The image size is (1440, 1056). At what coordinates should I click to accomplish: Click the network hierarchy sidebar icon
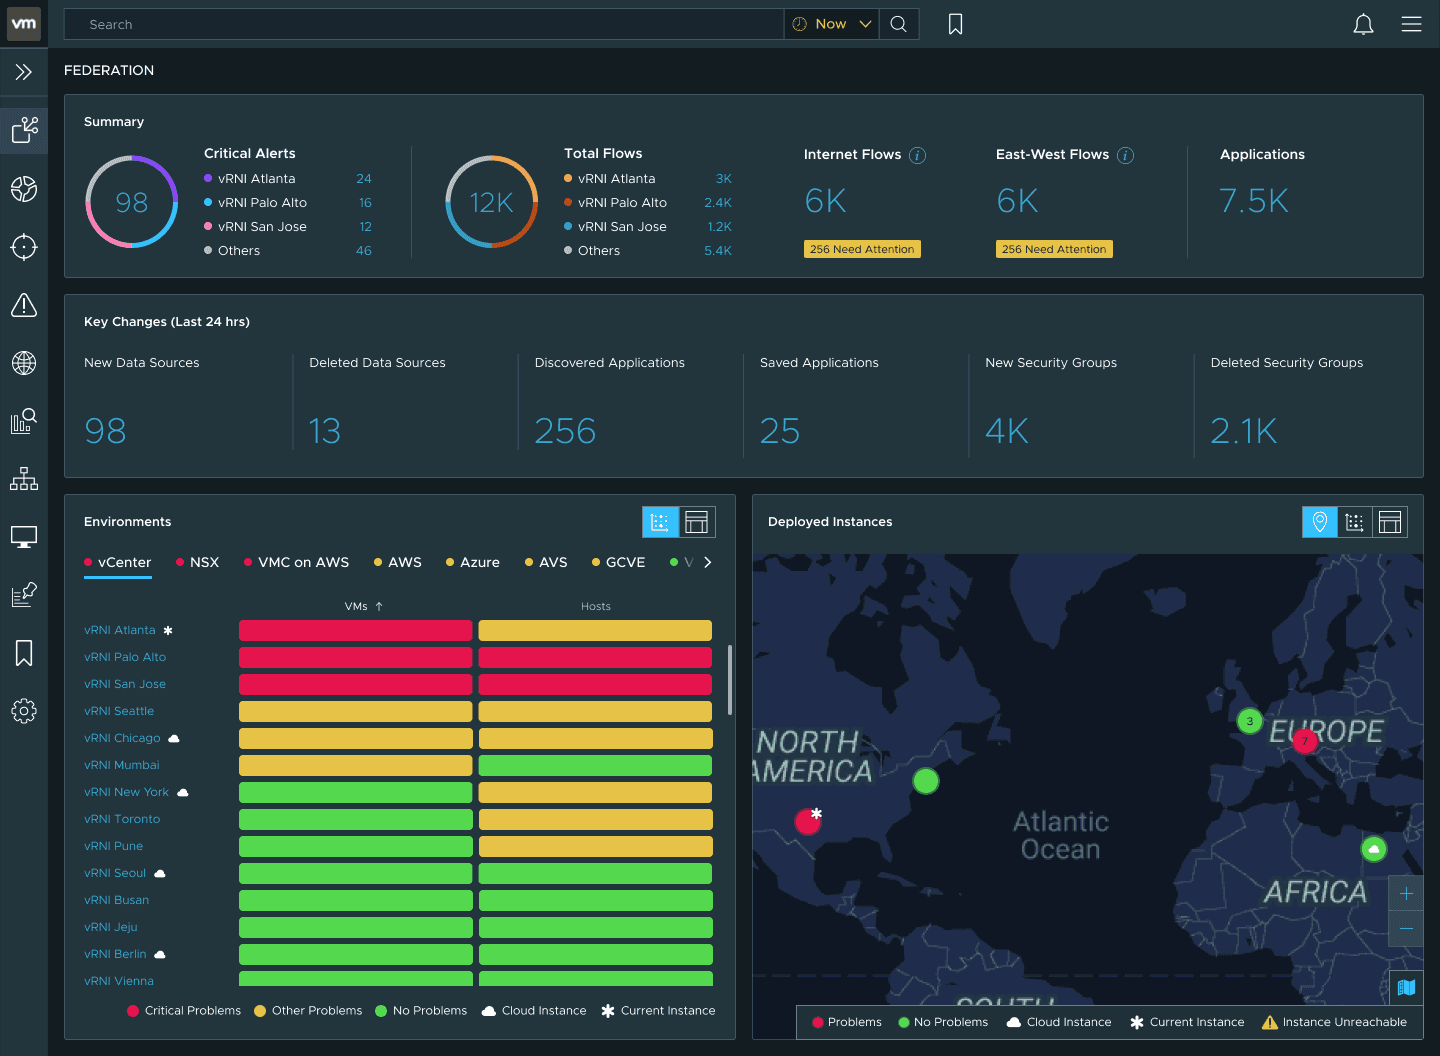pos(24,479)
